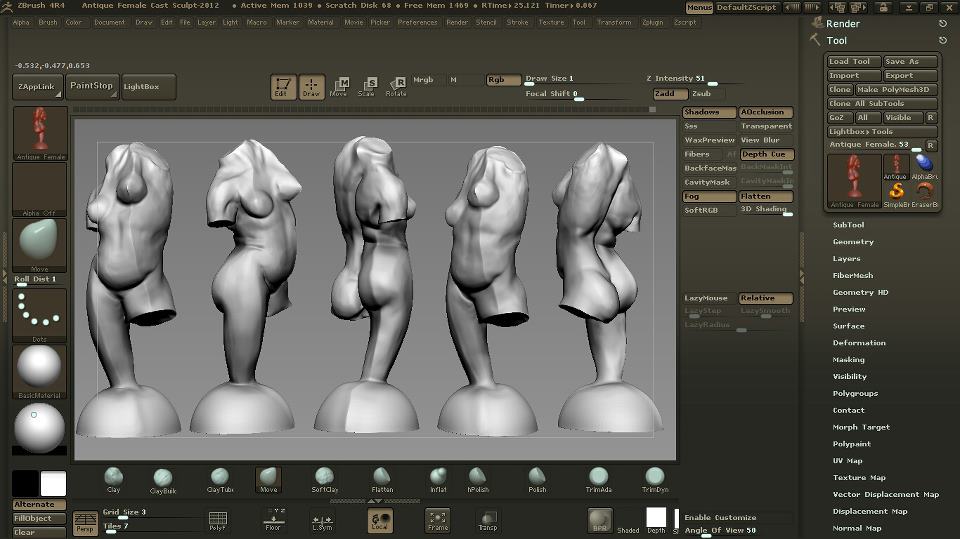Toggle the Fog render option
Image resolution: width=960 pixels, height=539 pixels.
pos(709,197)
